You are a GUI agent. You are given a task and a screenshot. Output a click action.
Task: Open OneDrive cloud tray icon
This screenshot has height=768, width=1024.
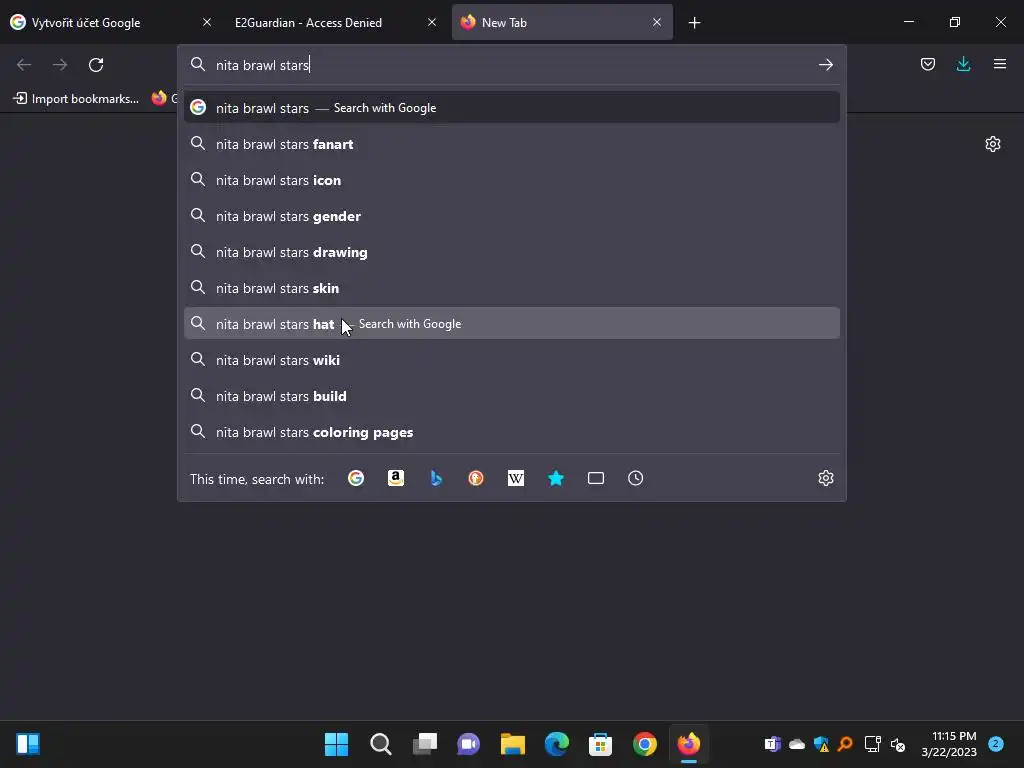(797, 744)
